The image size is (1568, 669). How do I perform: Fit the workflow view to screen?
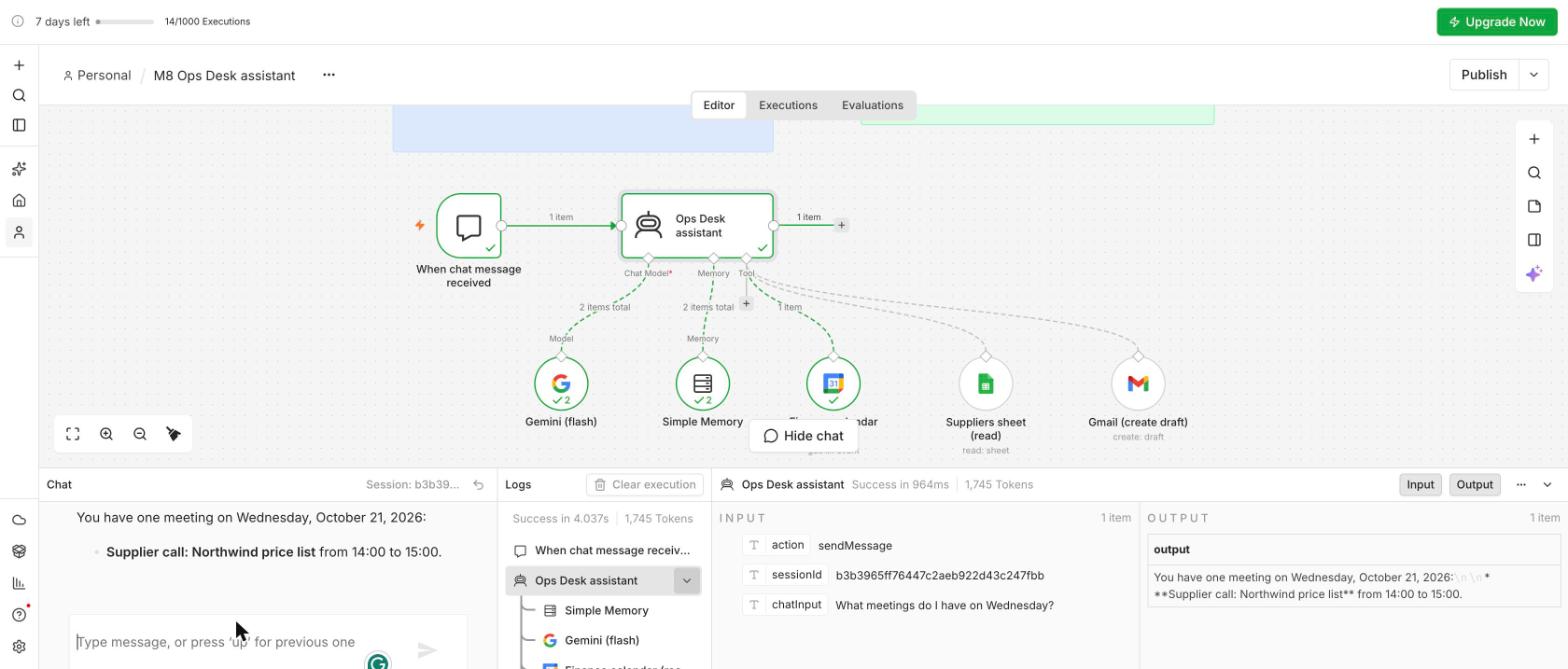(73, 434)
